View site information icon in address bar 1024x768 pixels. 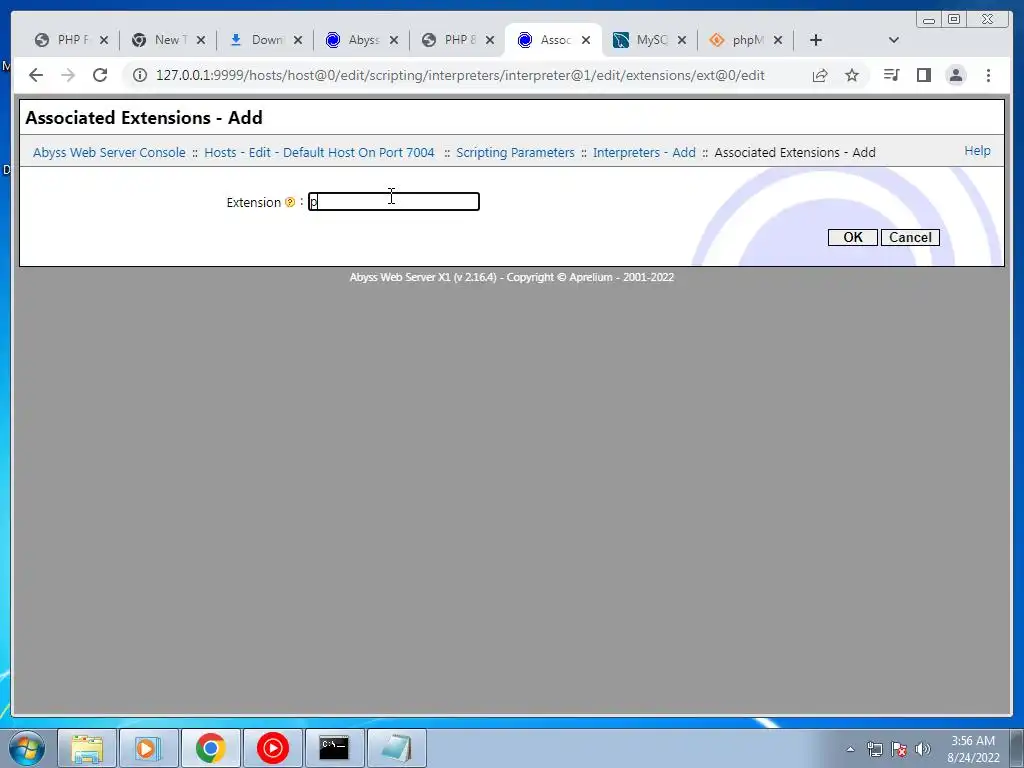point(140,75)
